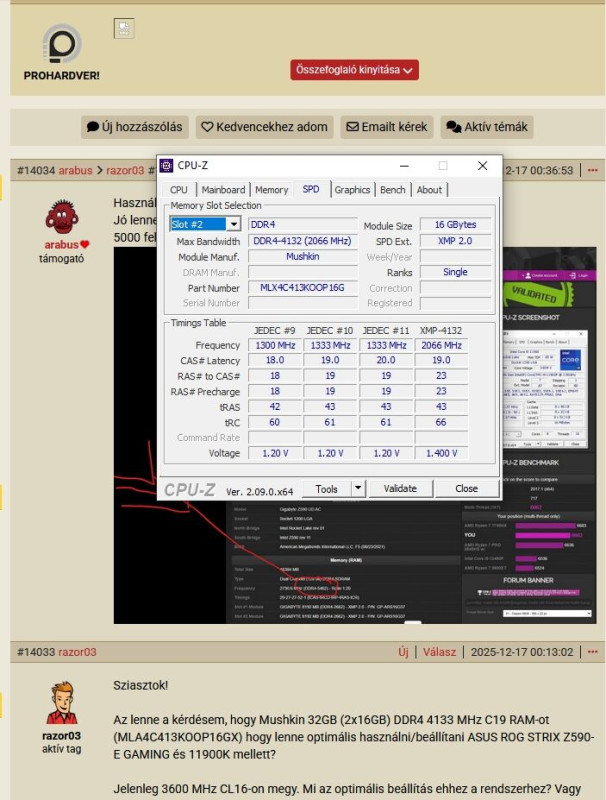Click the 1300 MHz JEDEC #9 frequency cell

tap(275, 345)
